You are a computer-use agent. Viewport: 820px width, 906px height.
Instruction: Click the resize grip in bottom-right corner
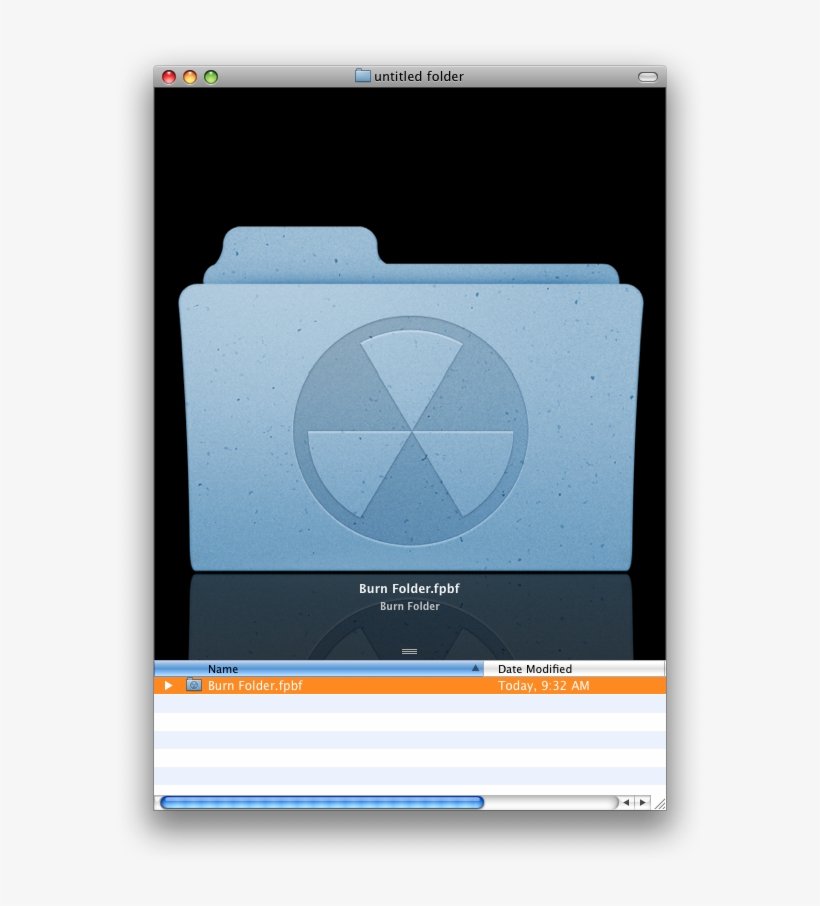pyautogui.click(x=660, y=801)
